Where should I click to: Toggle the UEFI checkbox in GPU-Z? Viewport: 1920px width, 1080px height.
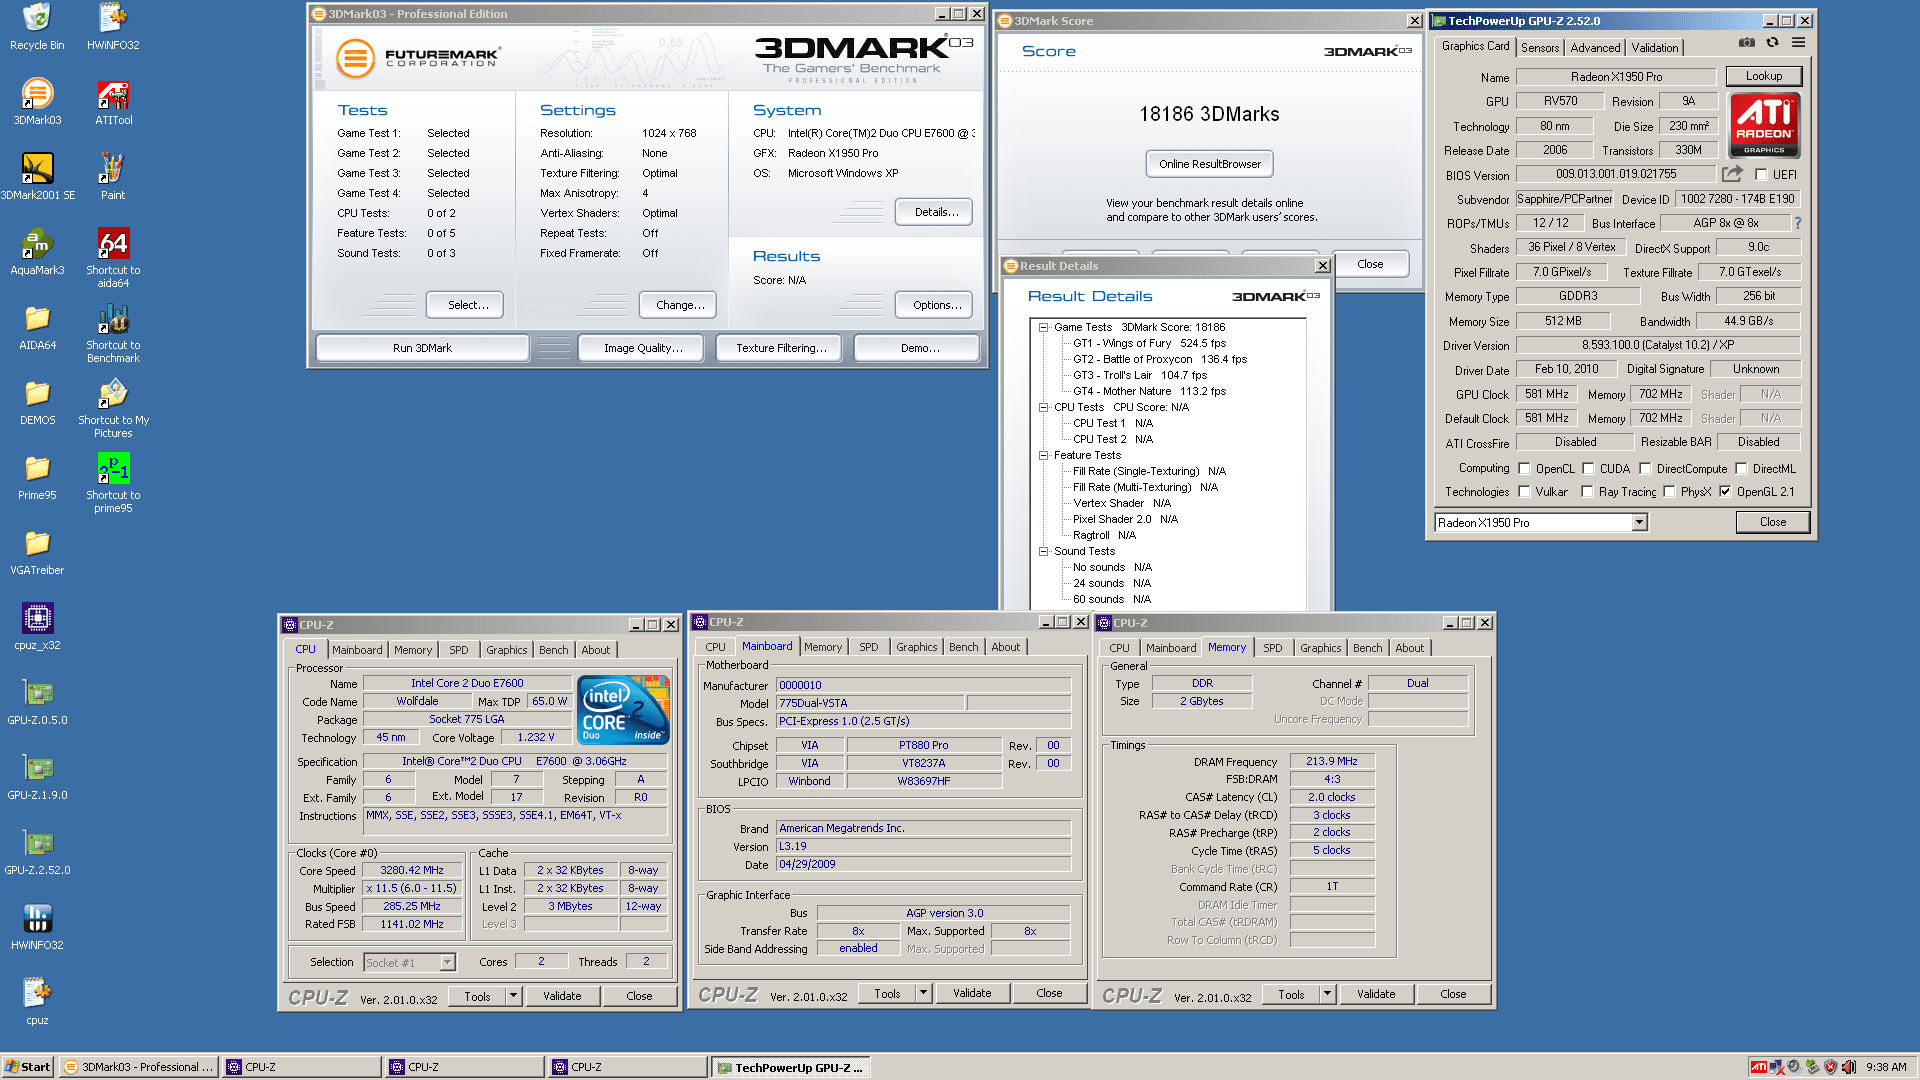point(1761,174)
